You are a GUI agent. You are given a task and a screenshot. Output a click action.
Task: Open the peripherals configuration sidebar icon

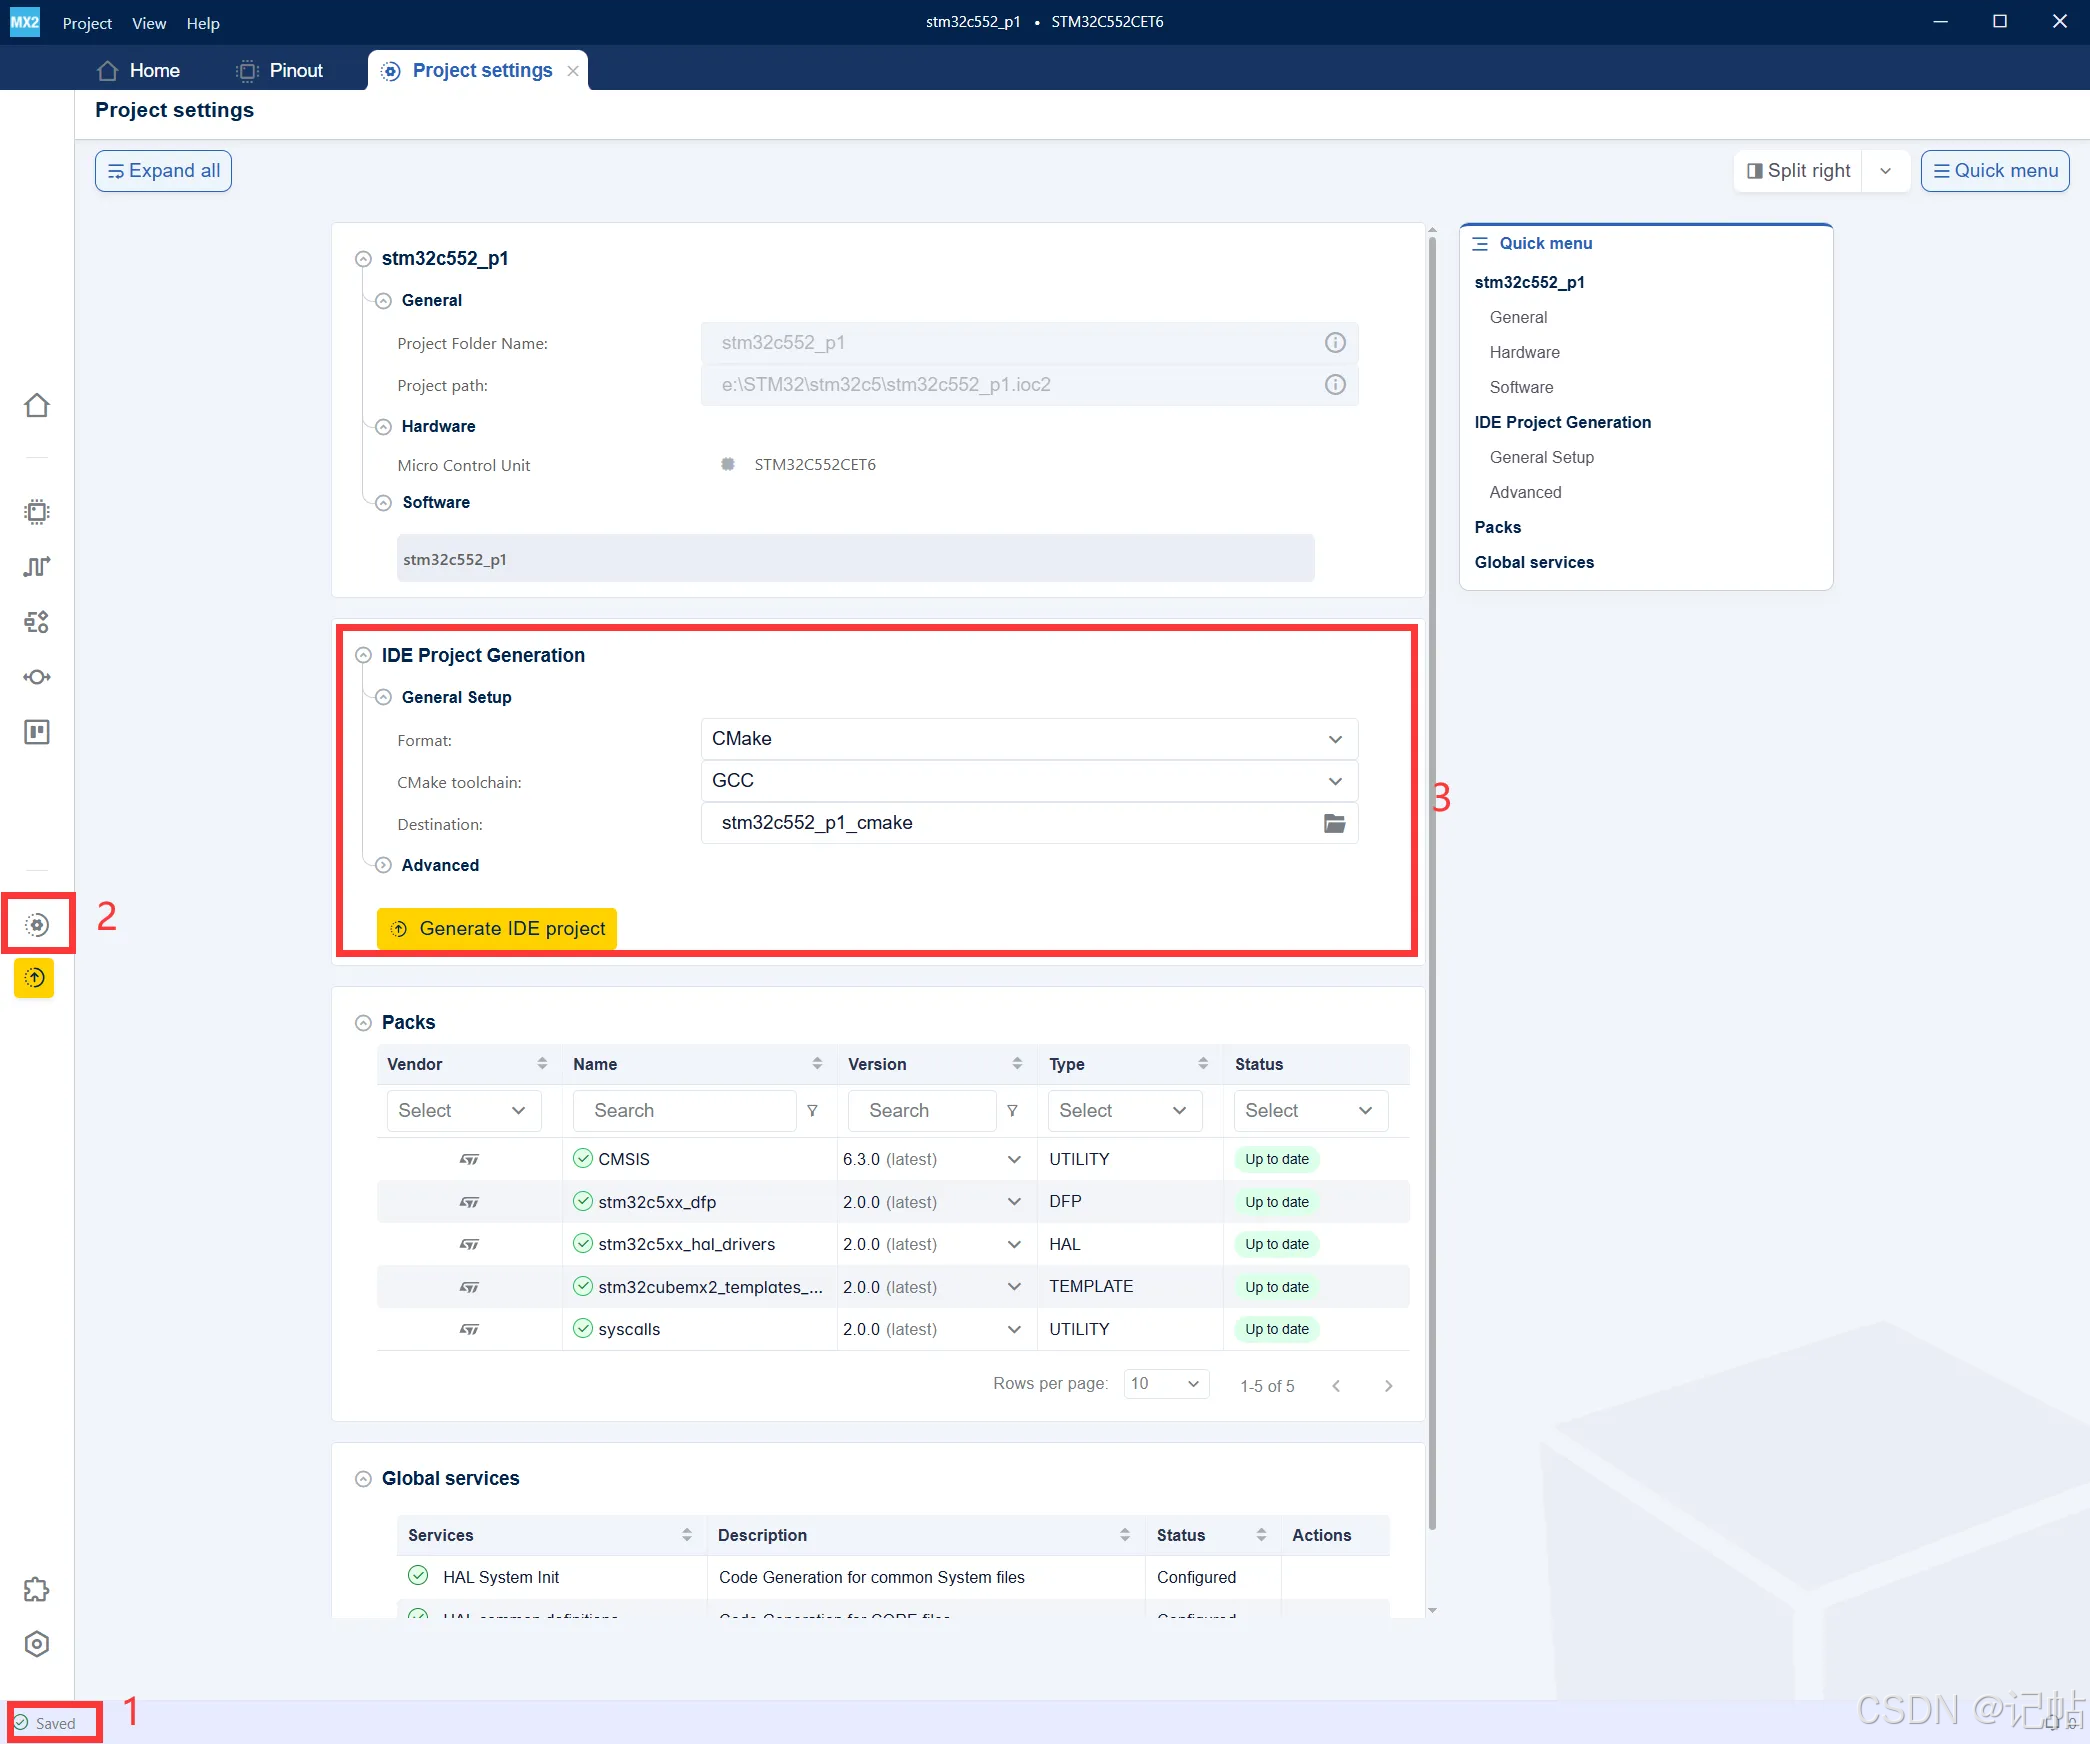pyautogui.click(x=37, y=622)
